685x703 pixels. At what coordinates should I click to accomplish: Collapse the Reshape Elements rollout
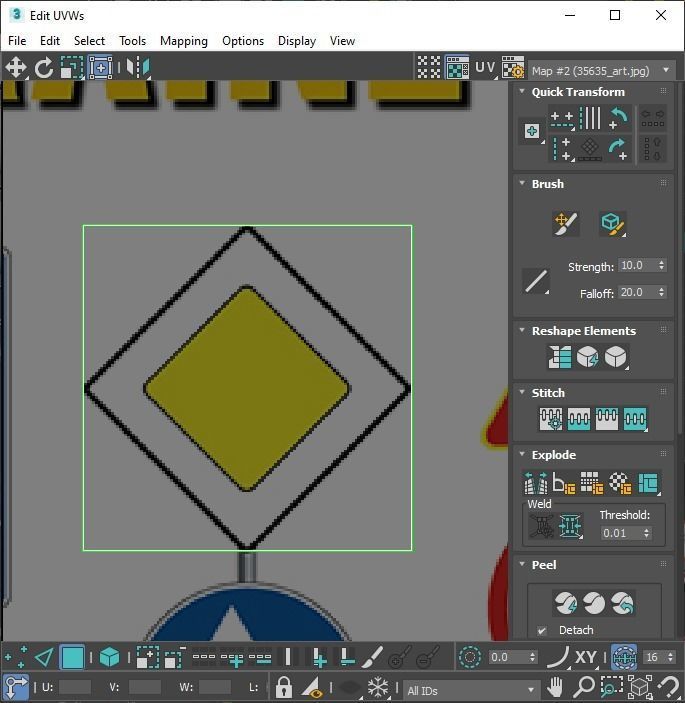pos(522,330)
